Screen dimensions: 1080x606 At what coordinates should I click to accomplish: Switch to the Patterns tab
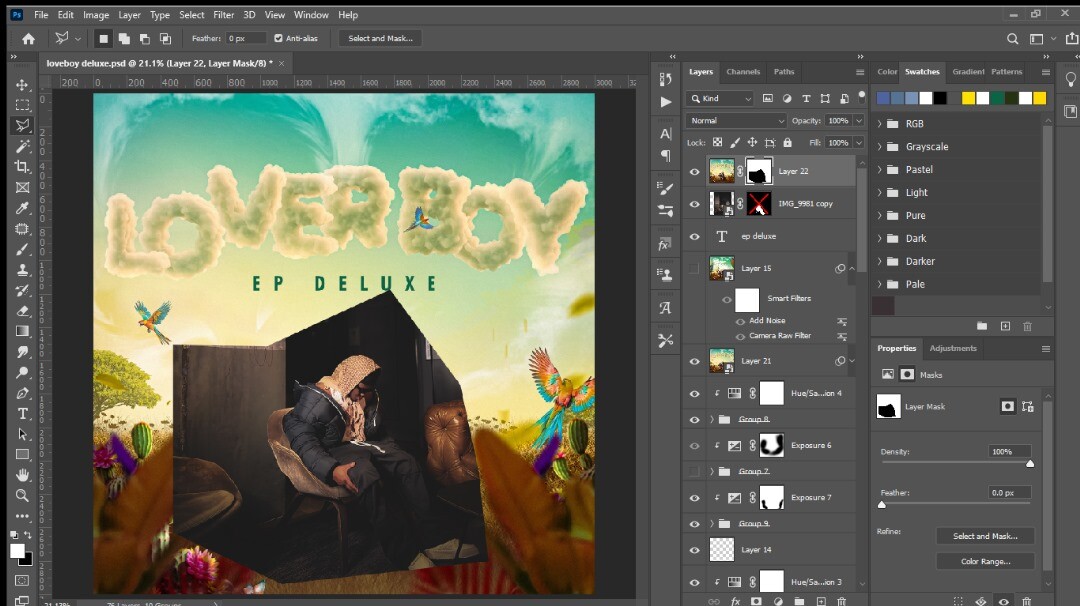click(x=1007, y=72)
